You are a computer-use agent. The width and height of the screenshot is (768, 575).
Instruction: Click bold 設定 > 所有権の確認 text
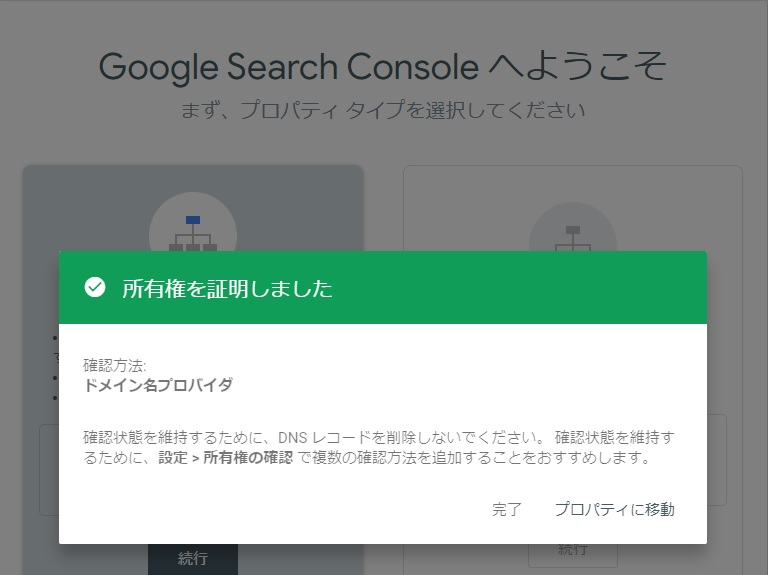coord(226,457)
